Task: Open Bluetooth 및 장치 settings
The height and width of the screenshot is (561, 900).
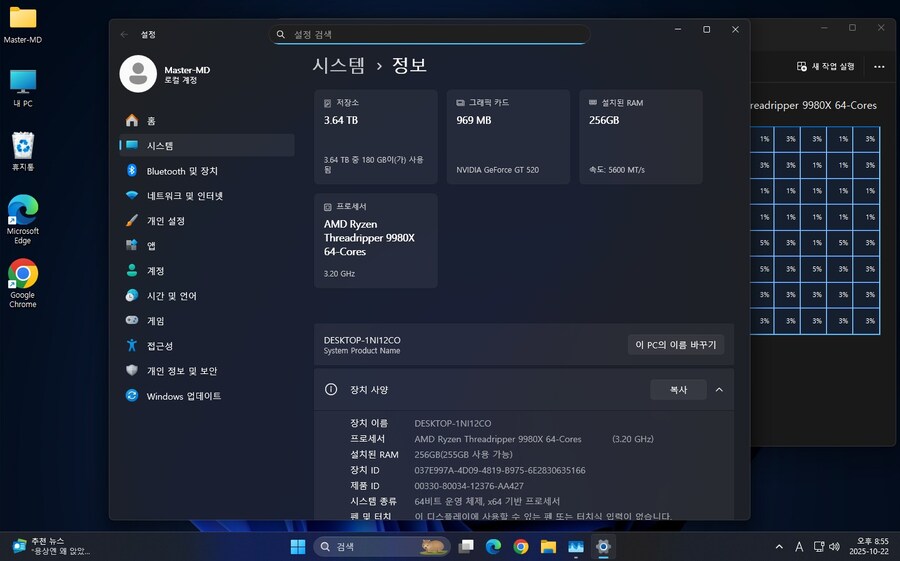Action: [207, 171]
